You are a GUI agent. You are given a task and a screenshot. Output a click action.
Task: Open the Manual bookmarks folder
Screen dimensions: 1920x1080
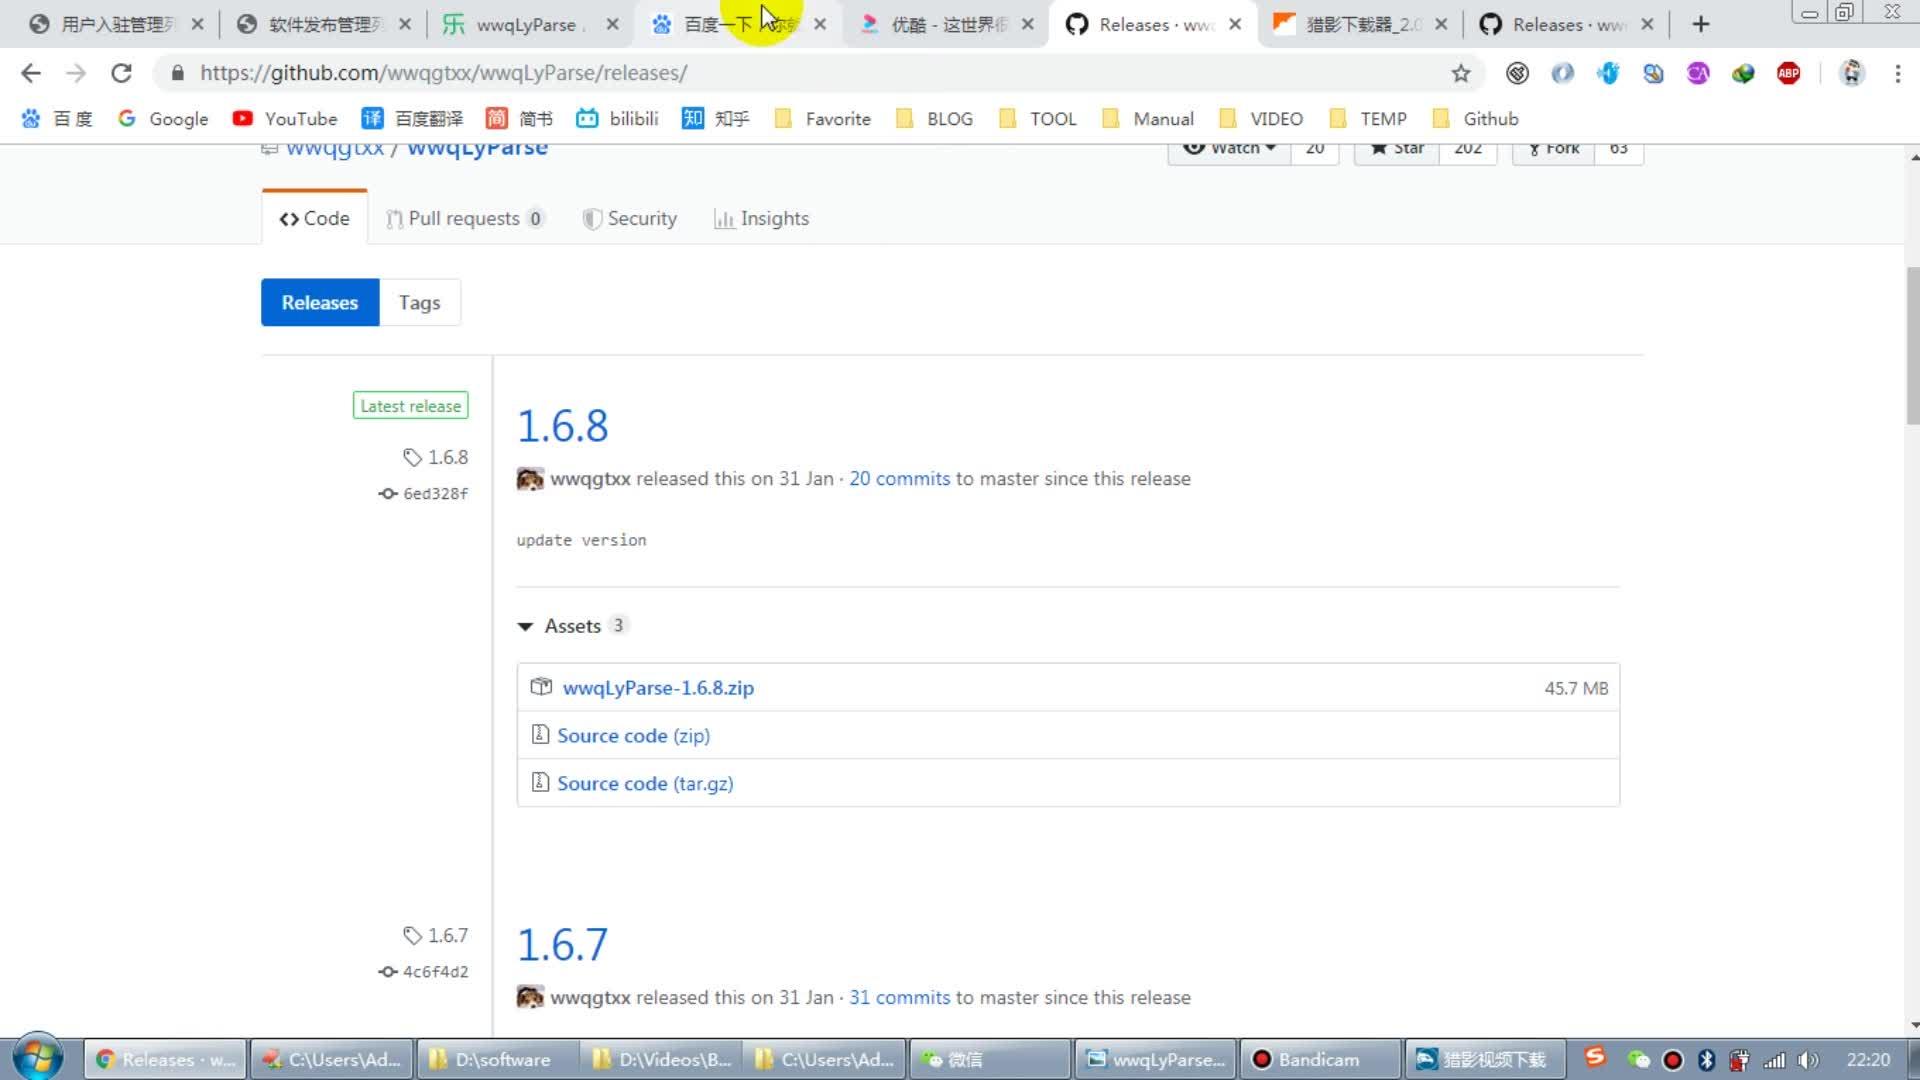pos(1148,119)
